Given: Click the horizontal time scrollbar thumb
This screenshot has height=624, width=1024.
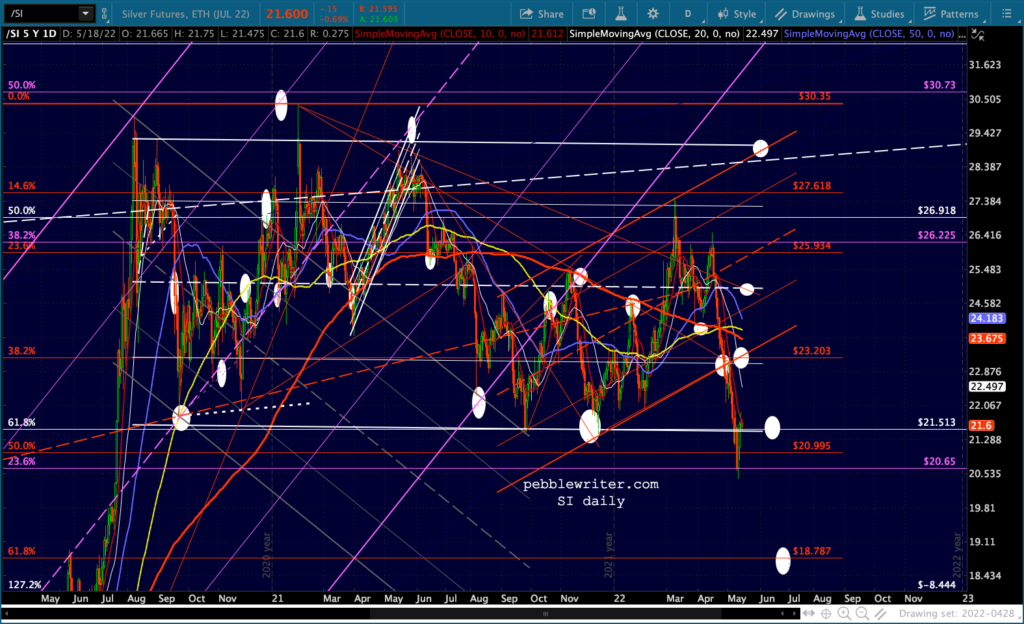Looking at the screenshot, I should click(545, 614).
